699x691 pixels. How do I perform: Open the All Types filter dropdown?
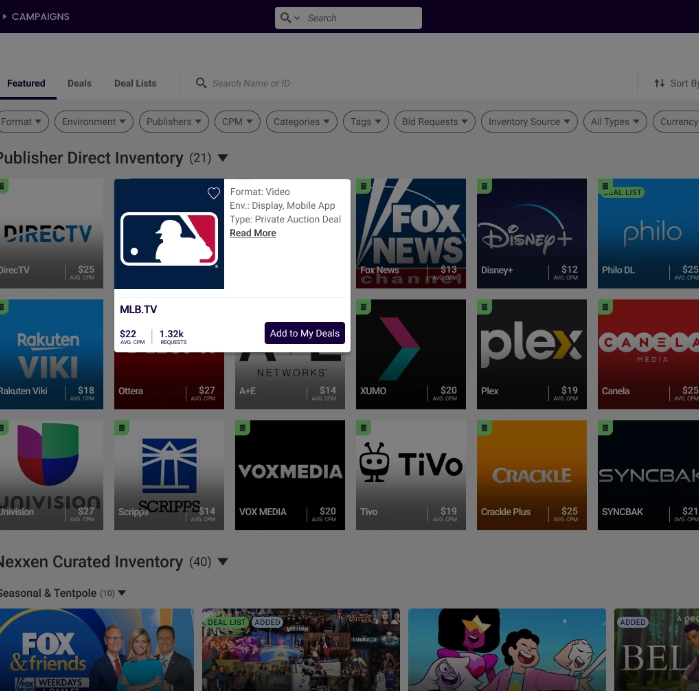click(x=615, y=122)
